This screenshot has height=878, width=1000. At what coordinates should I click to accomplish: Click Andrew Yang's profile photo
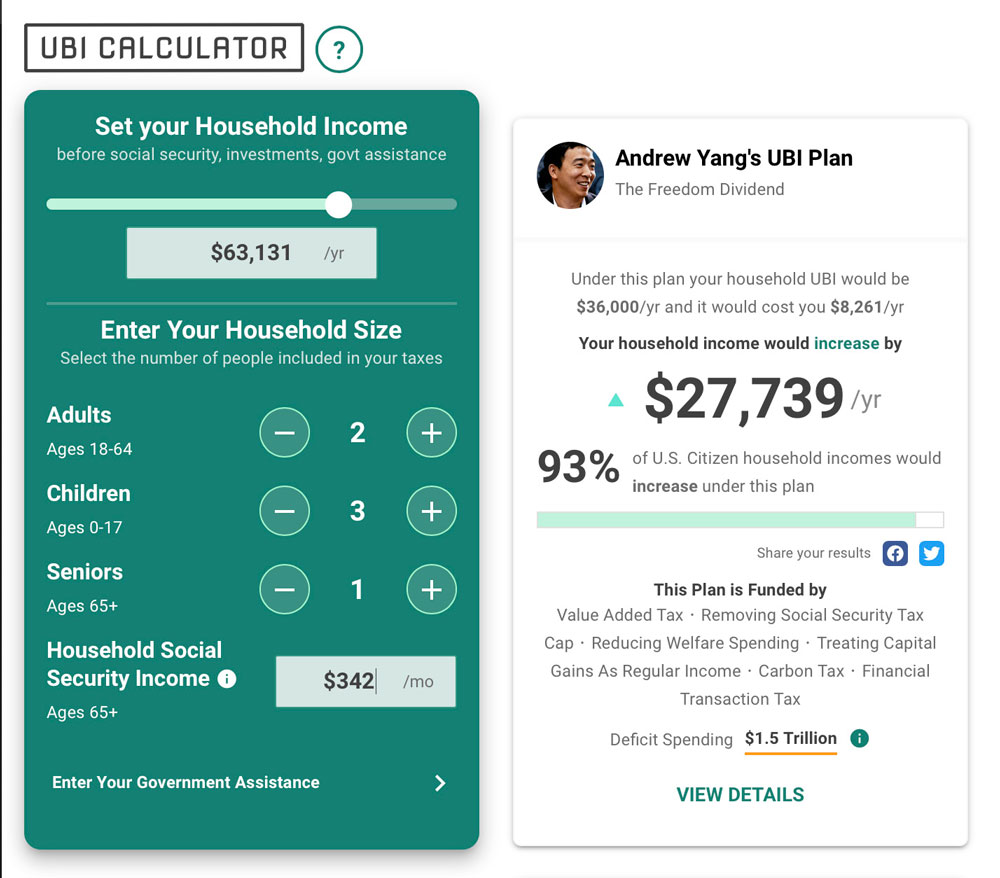(570, 175)
